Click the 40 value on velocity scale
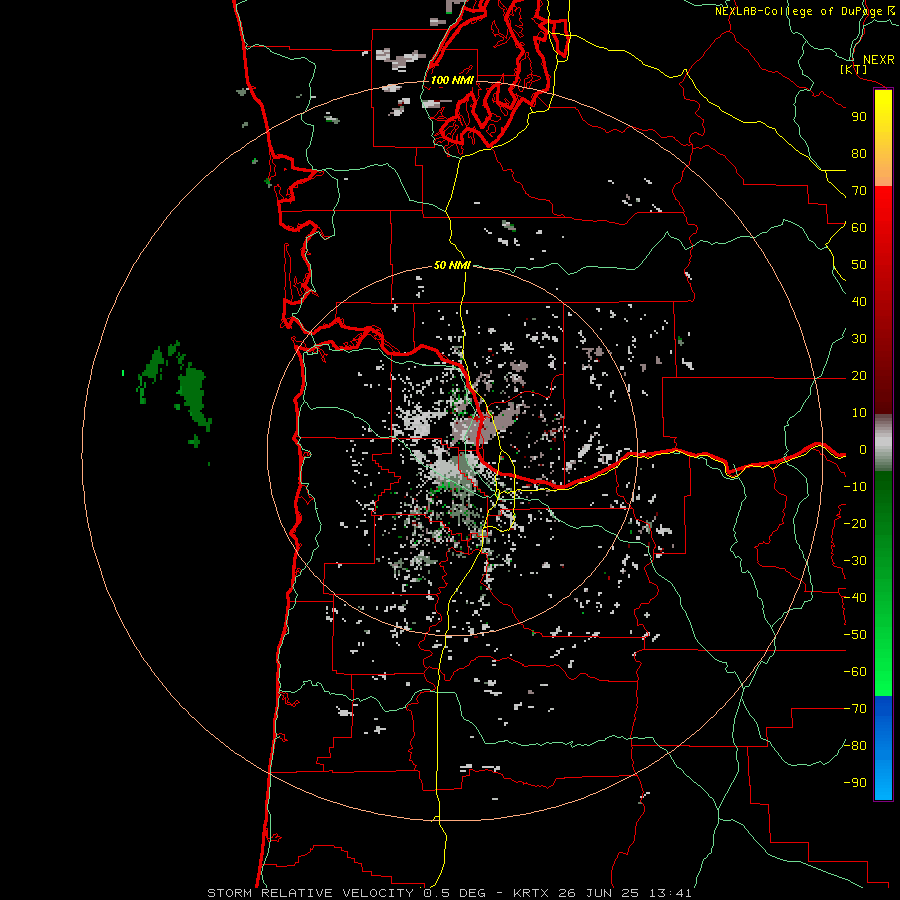Viewport: 900px width, 900px height. 859,302
